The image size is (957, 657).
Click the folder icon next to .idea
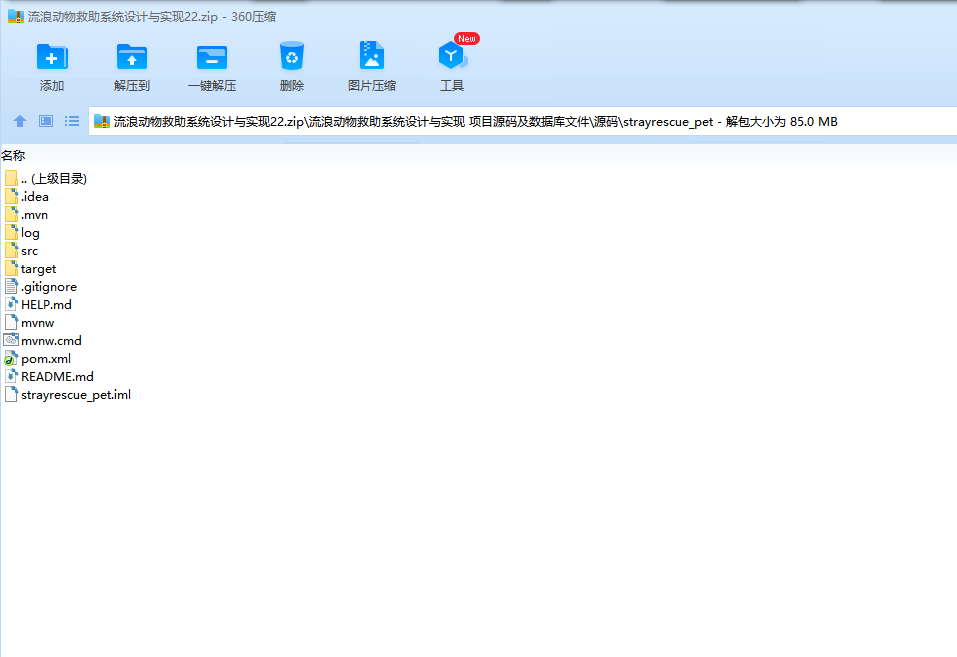pos(11,196)
